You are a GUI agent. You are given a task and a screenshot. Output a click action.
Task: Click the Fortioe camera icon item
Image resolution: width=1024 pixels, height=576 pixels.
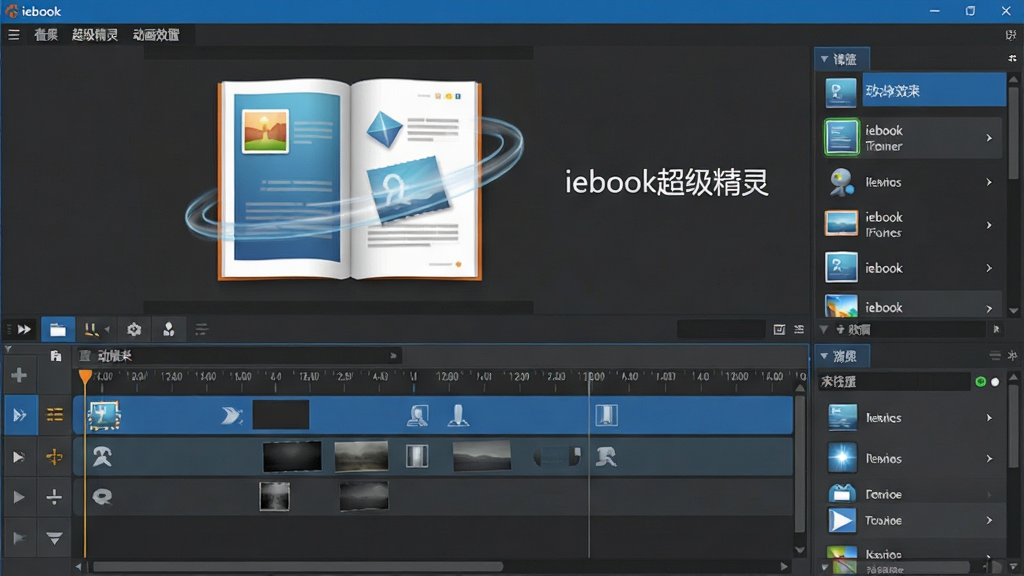click(x=842, y=493)
